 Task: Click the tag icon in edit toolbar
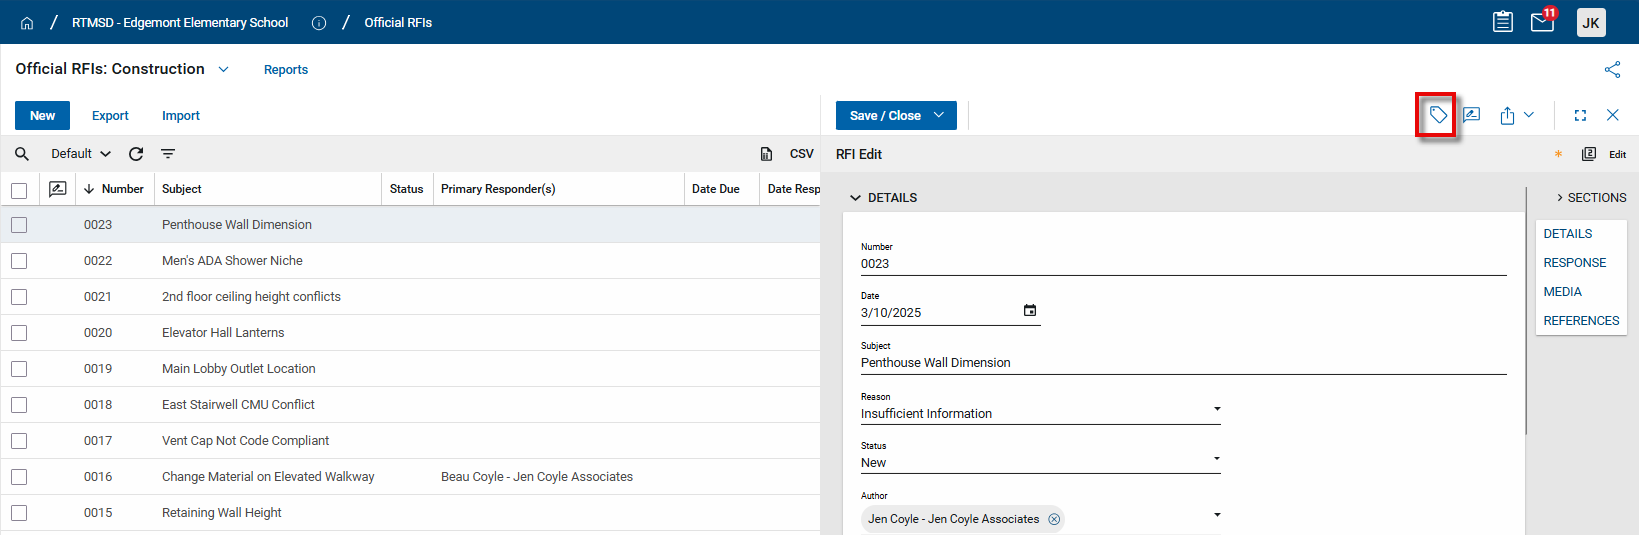point(1437,115)
